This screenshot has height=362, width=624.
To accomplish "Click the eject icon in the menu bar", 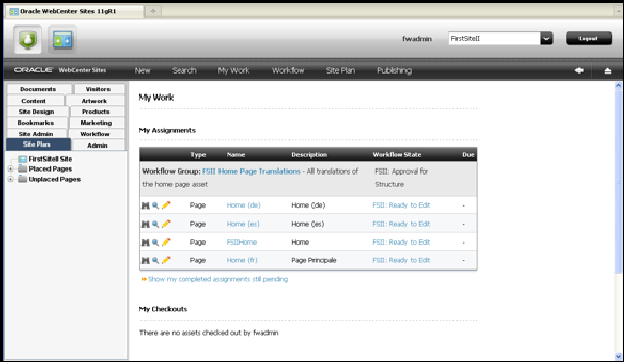I will click(608, 71).
